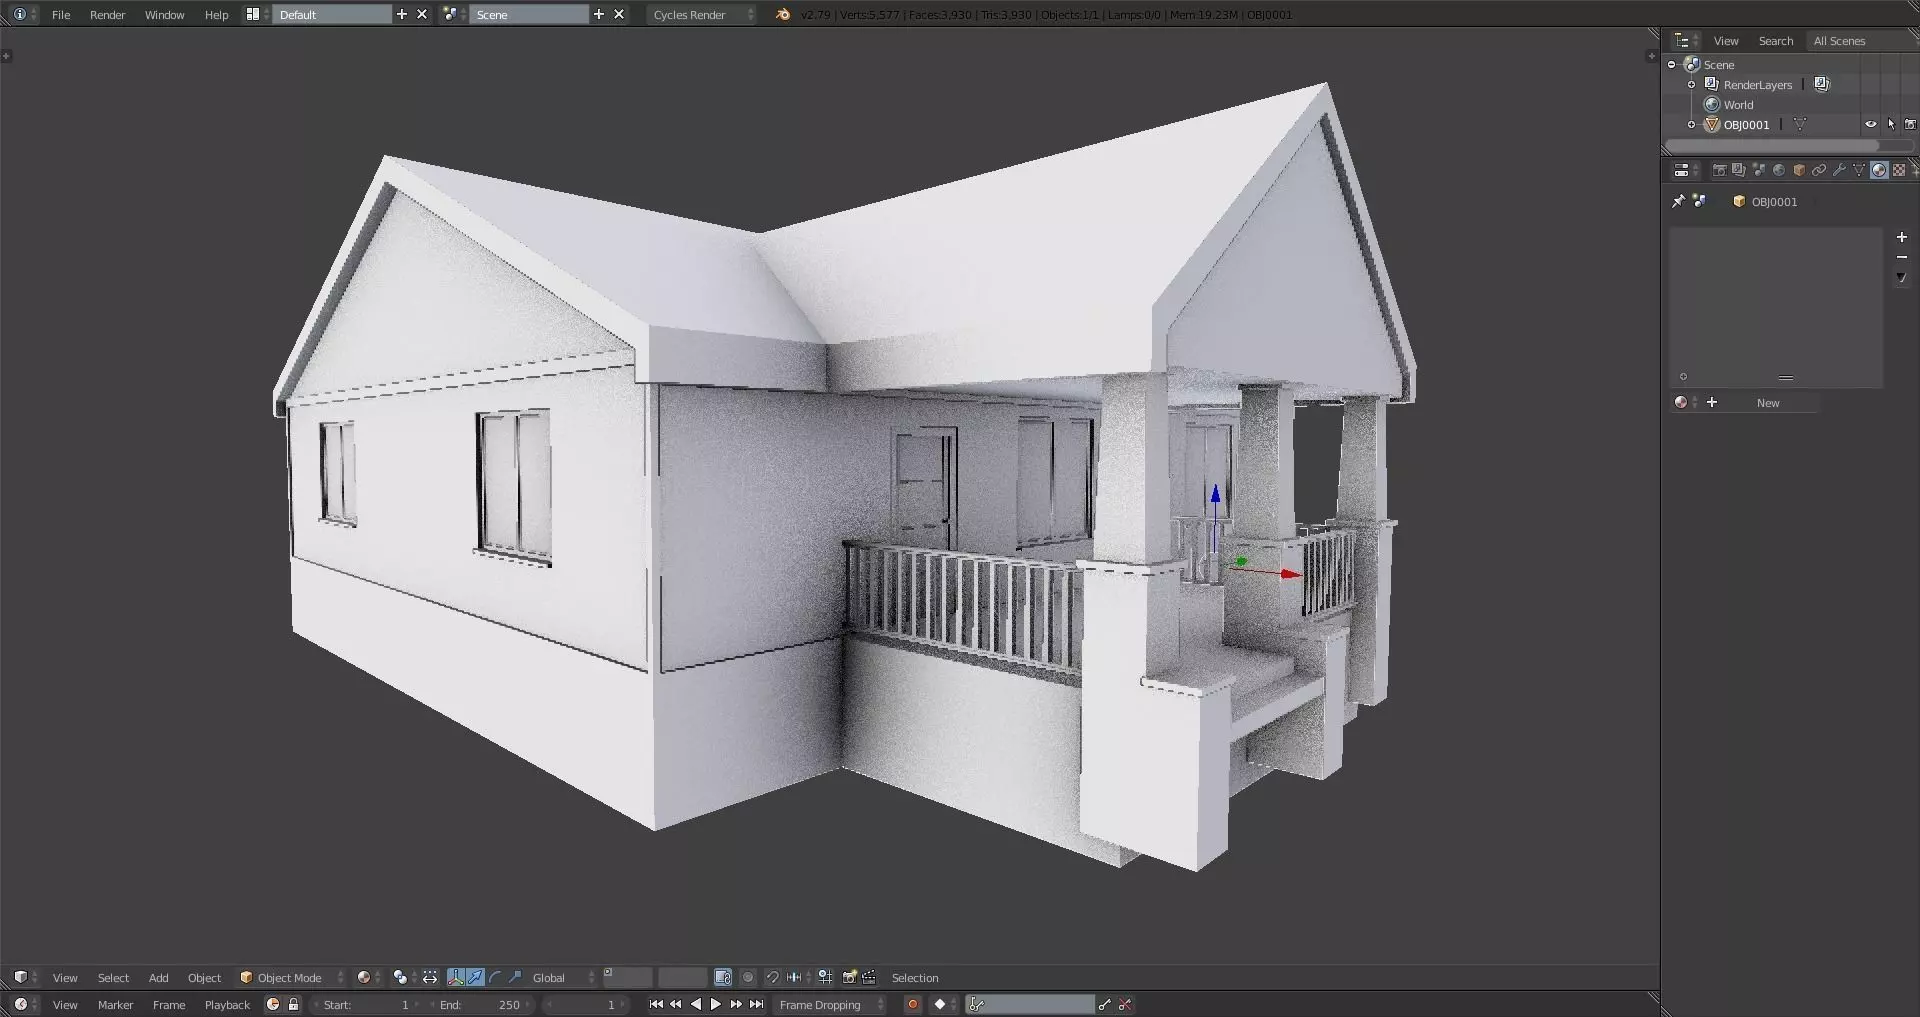Jump to the first frame of the range
Viewport: 1920px width, 1017px height.
(x=656, y=1004)
